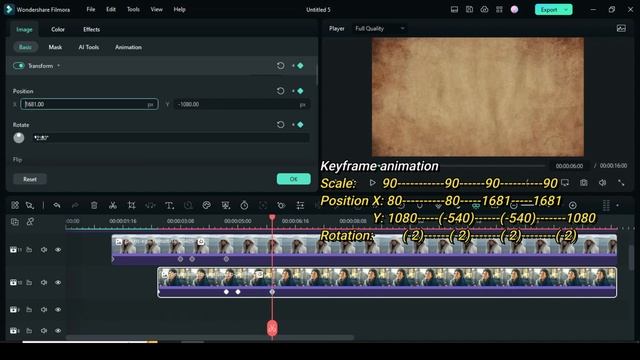Viewport: 640px width, 360px height.
Task: Switch to the Mask sub-tab
Action: 55,47
